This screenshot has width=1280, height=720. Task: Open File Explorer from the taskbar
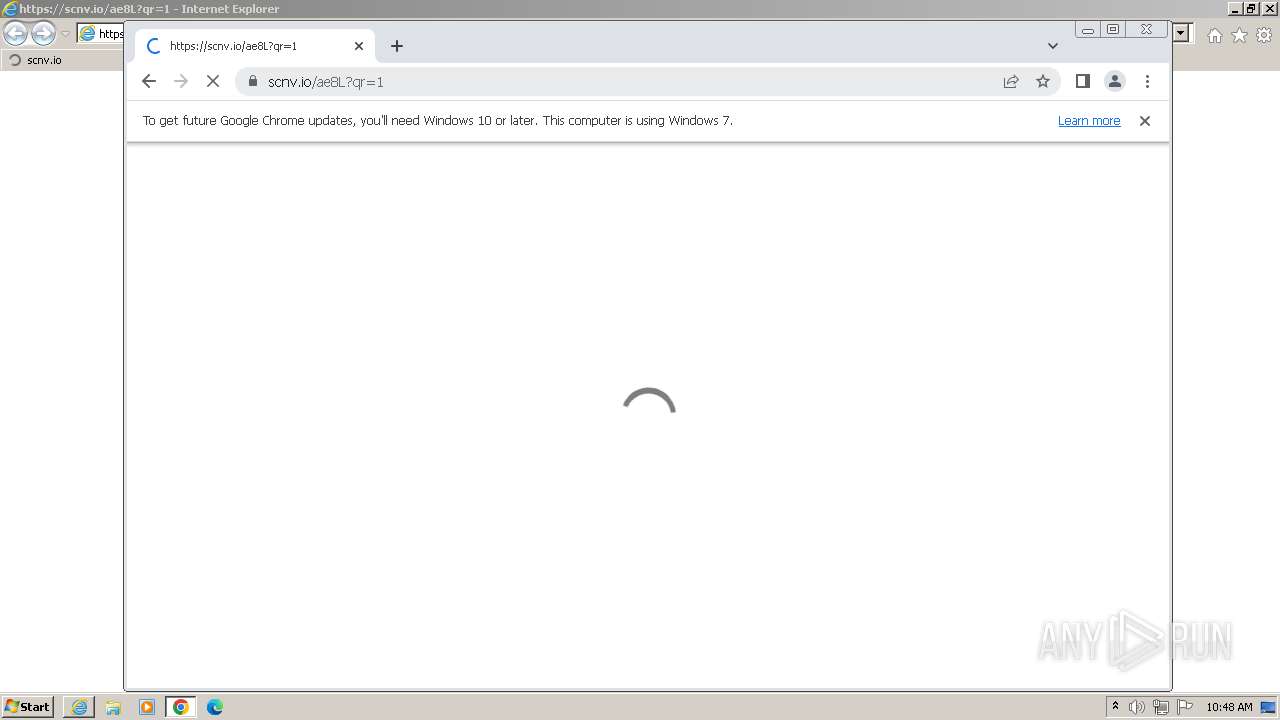pos(113,707)
